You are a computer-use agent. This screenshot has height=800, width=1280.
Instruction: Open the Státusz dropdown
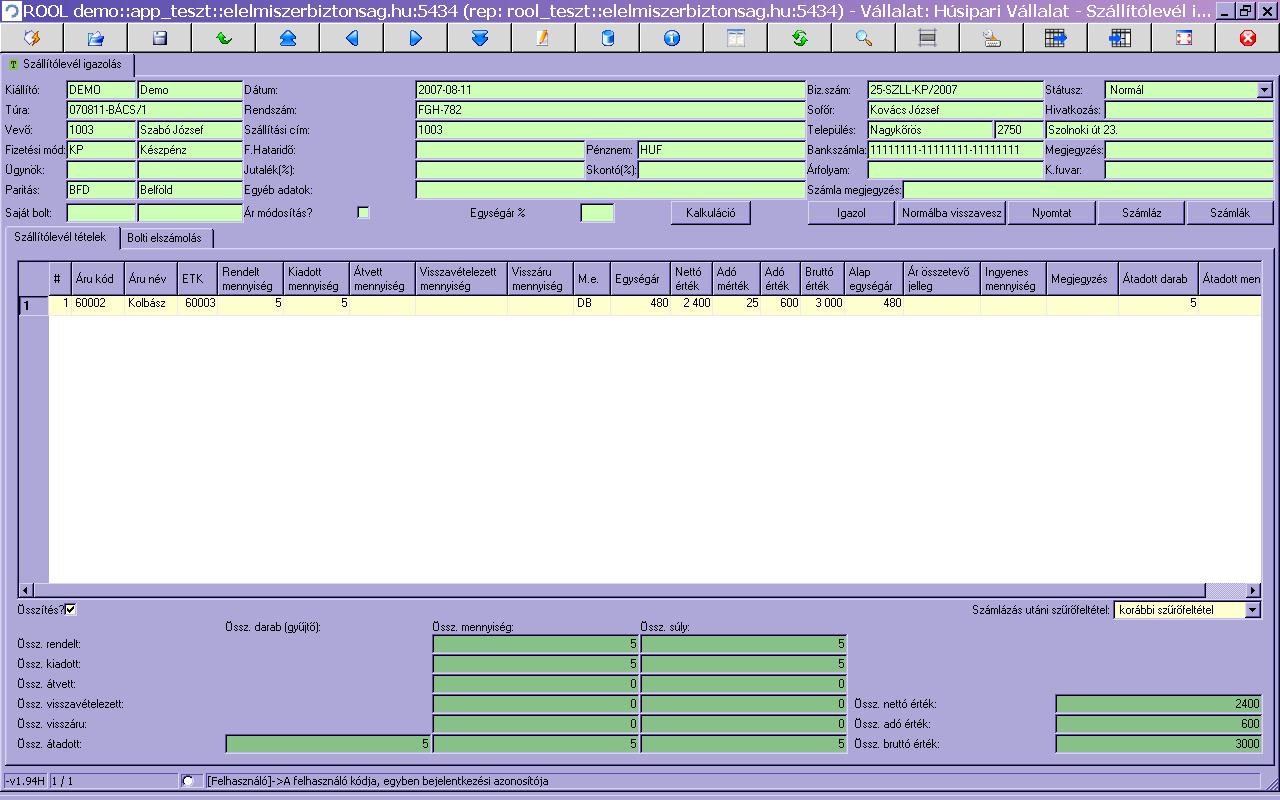(1264, 90)
